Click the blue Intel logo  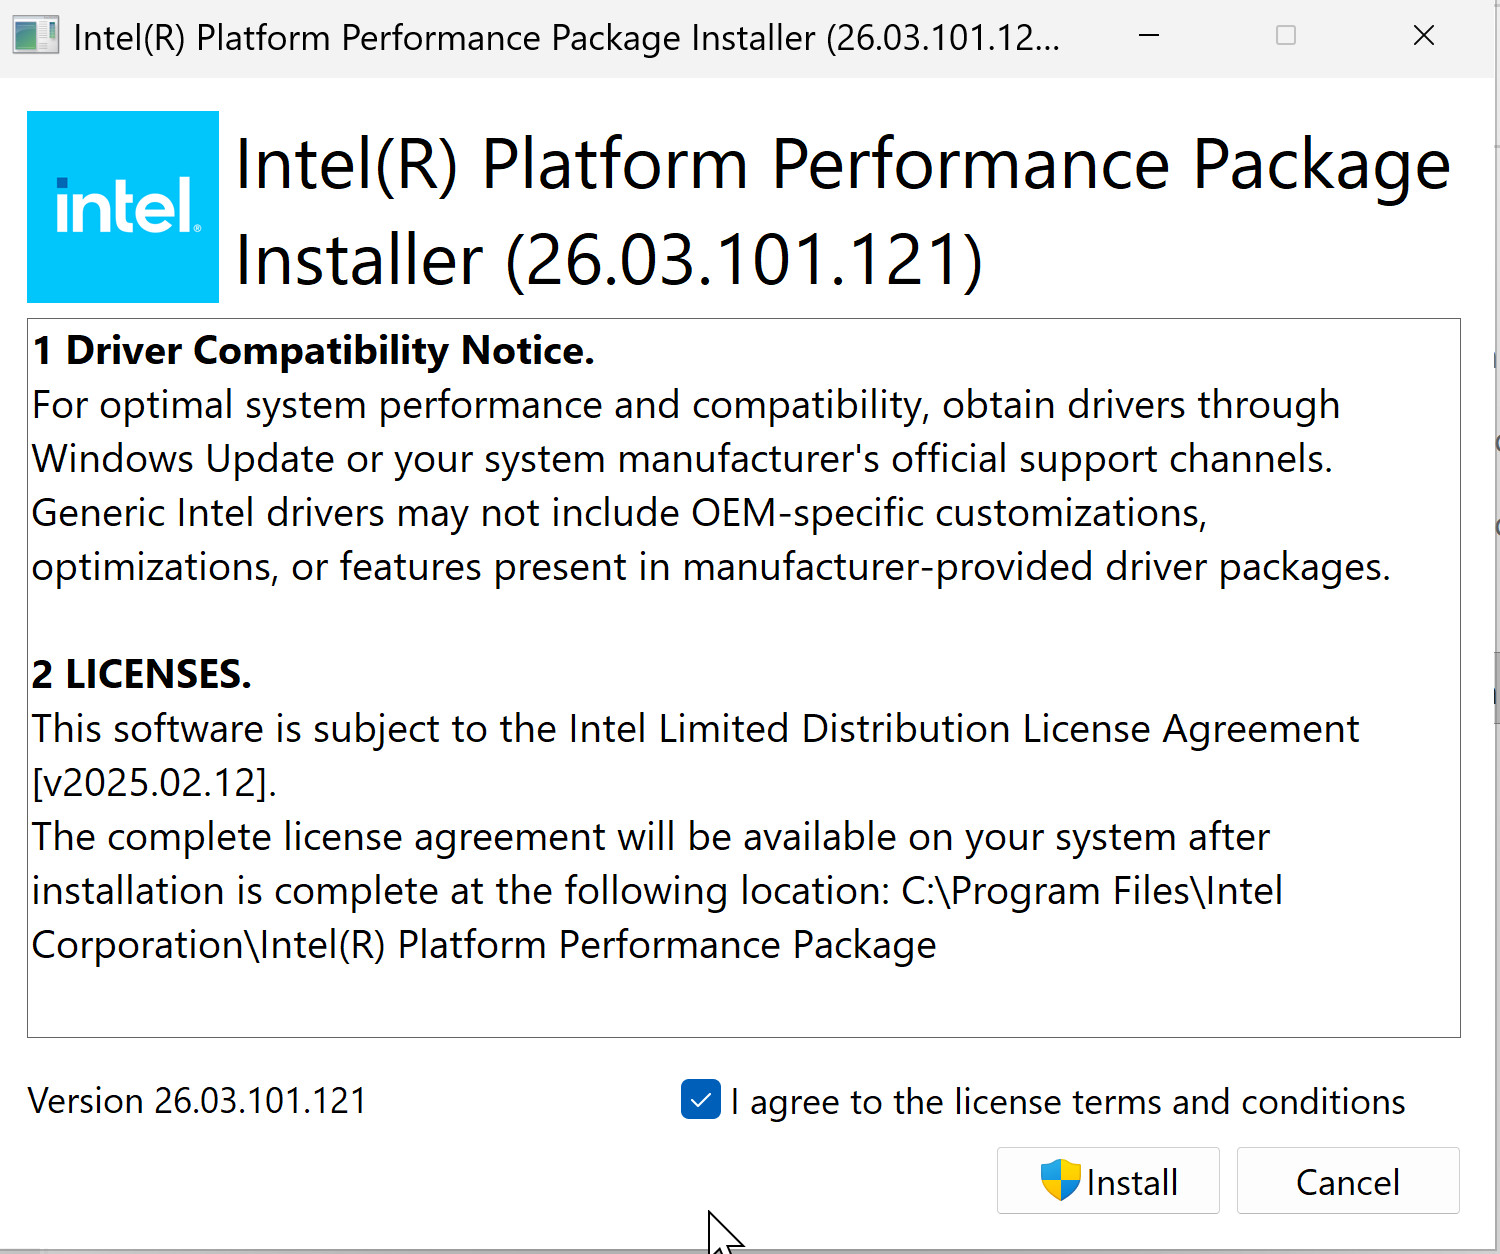123,207
